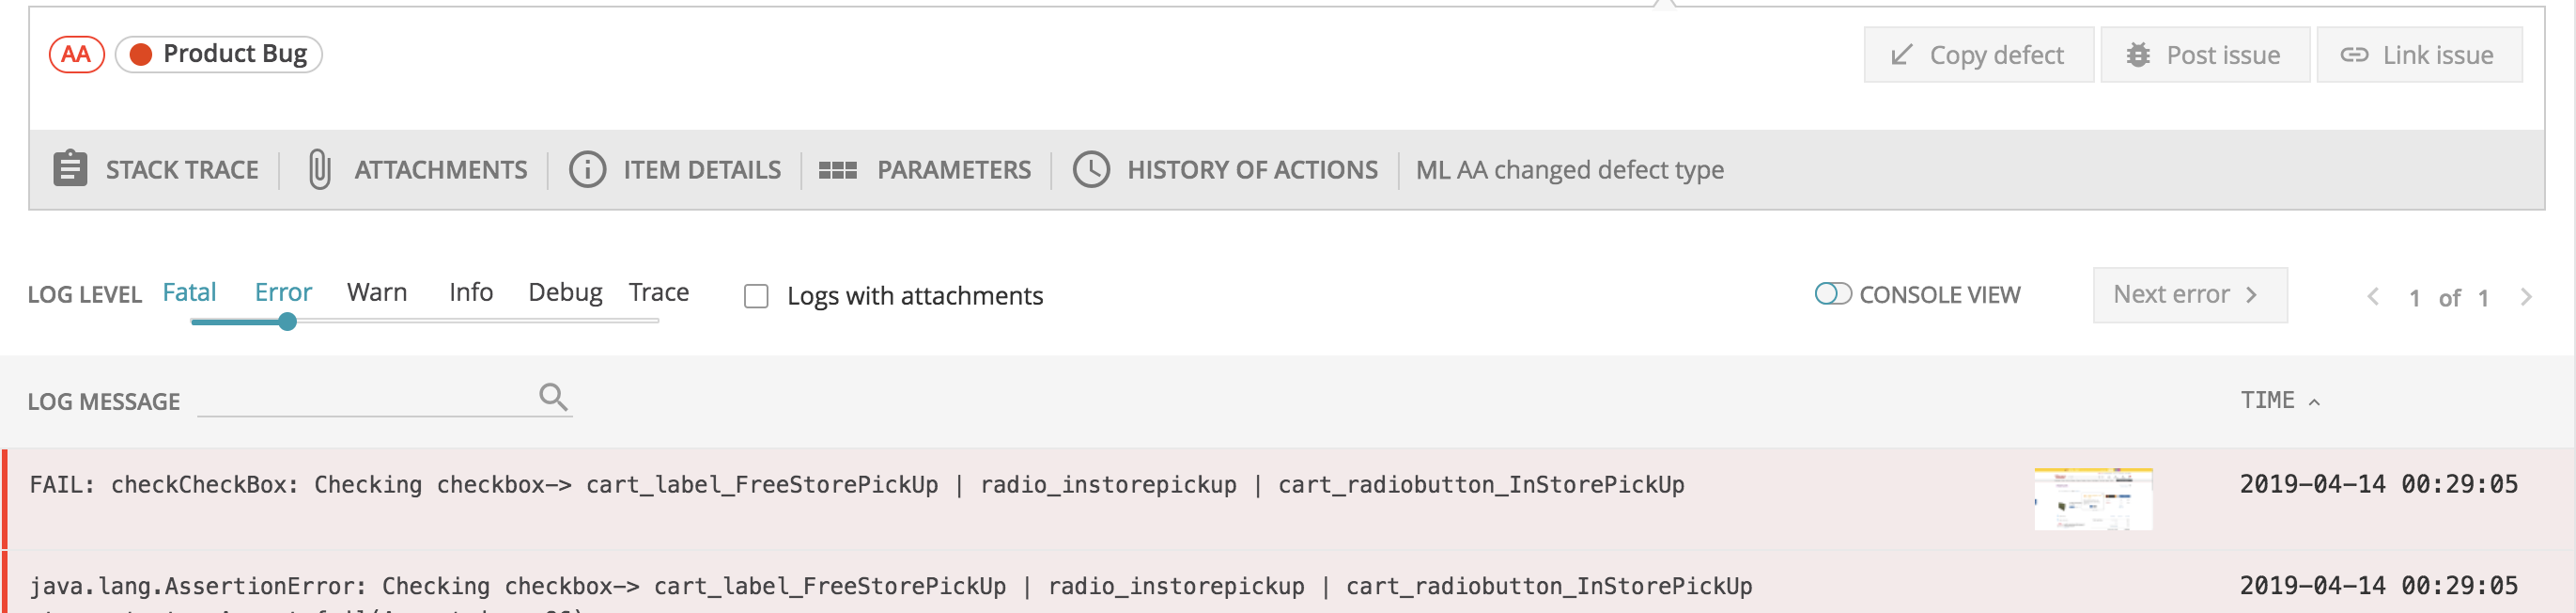This screenshot has height=613, width=2576.
Task: Click the Item Details info icon
Action: (587, 169)
